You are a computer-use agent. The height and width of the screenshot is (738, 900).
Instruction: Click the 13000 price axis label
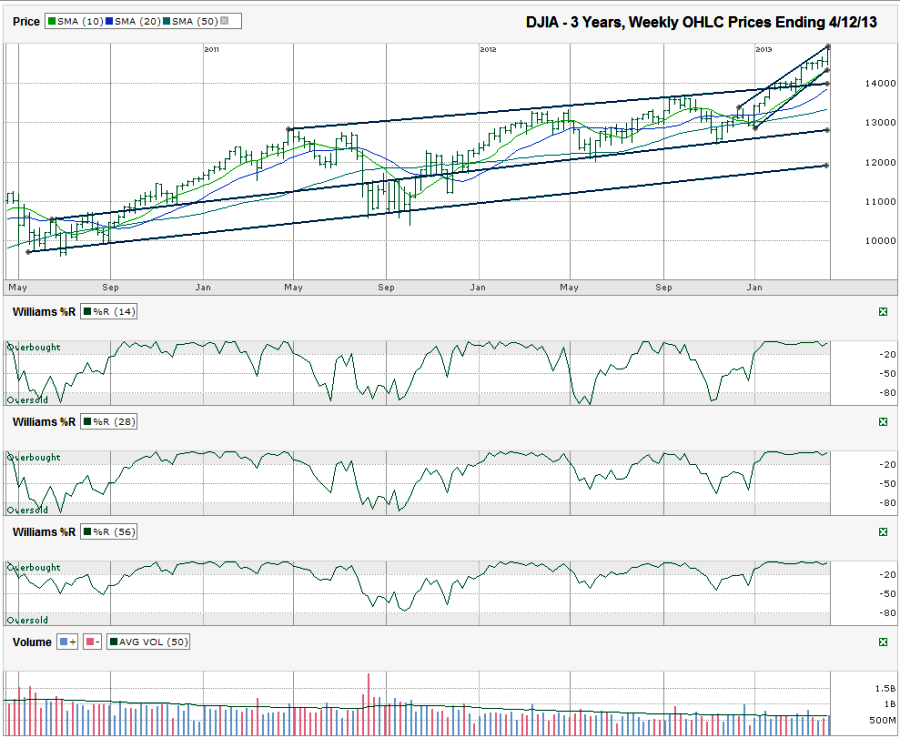tap(880, 122)
